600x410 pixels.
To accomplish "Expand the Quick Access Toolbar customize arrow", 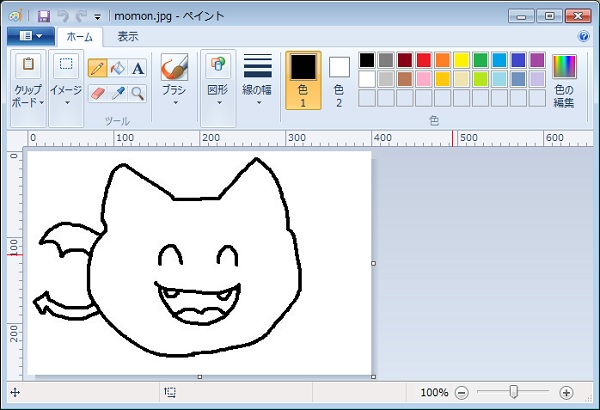I will [x=98, y=17].
